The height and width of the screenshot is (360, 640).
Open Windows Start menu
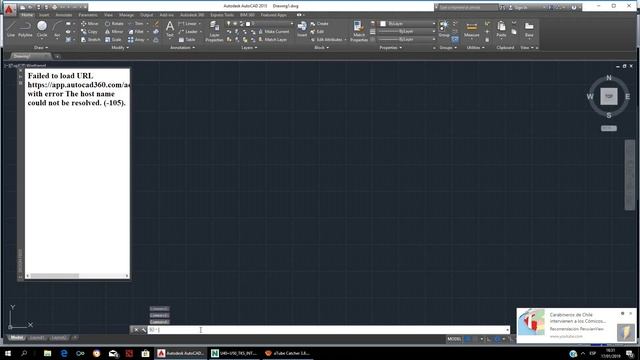pyautogui.click(x=8, y=353)
